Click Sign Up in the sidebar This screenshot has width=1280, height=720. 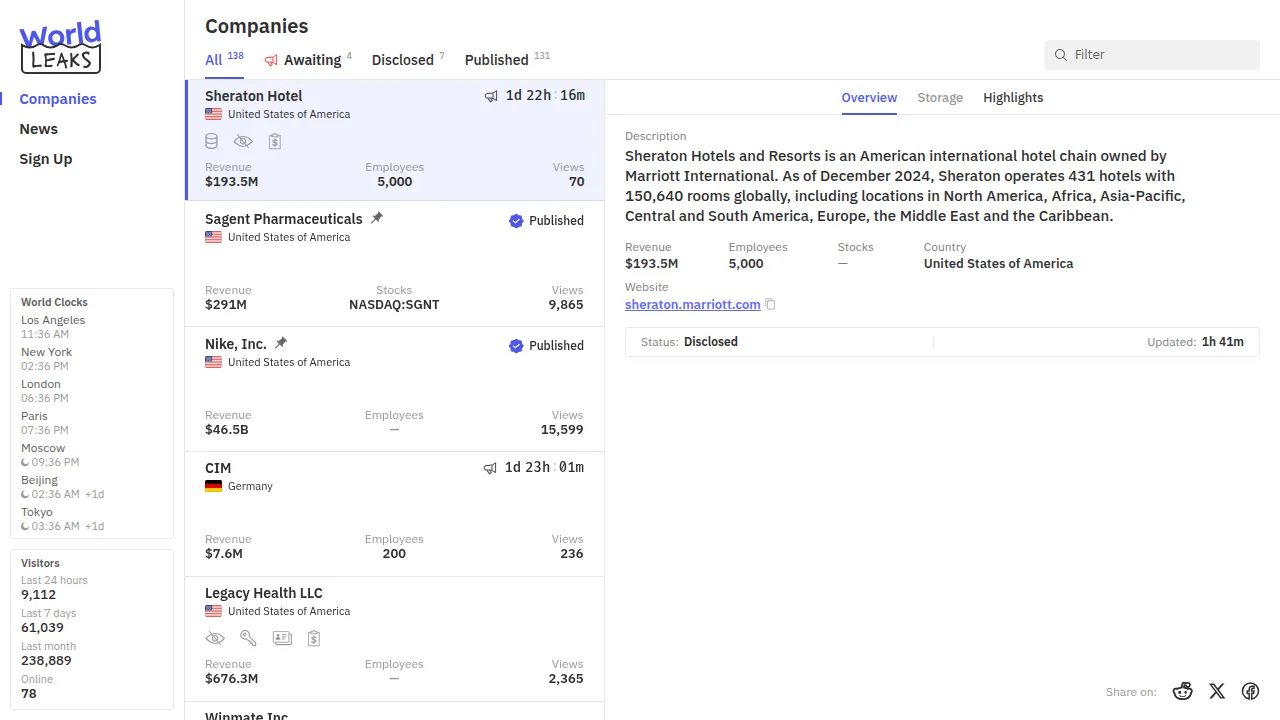[x=46, y=159]
